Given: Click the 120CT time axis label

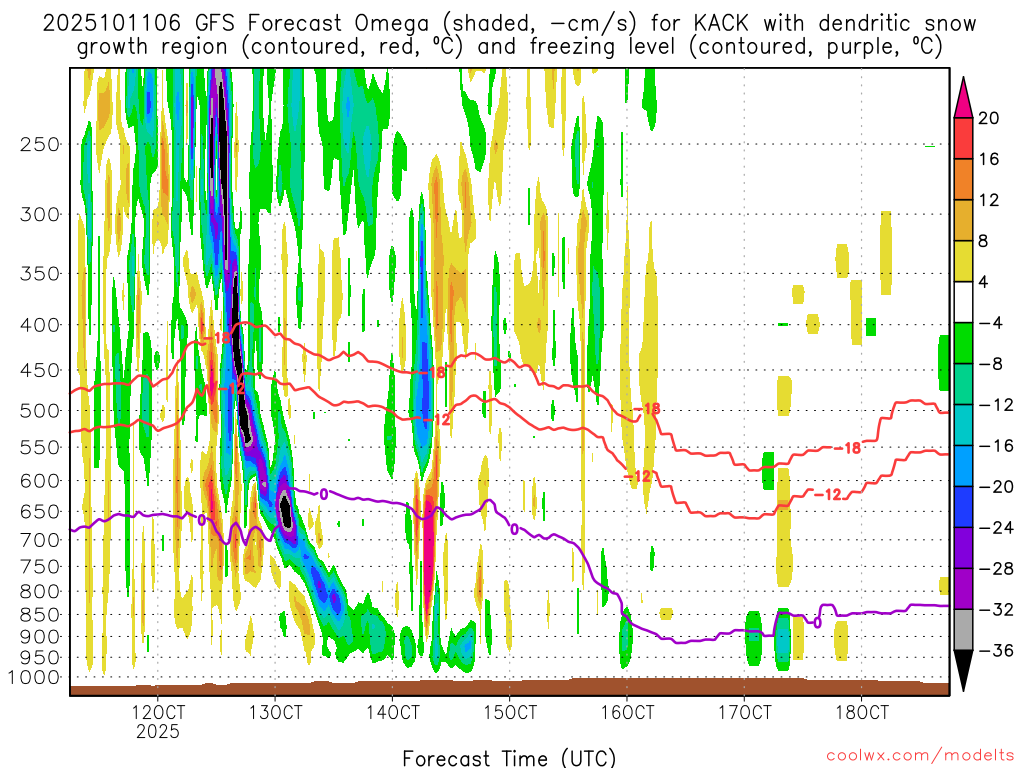Looking at the screenshot, I should click(157, 712).
